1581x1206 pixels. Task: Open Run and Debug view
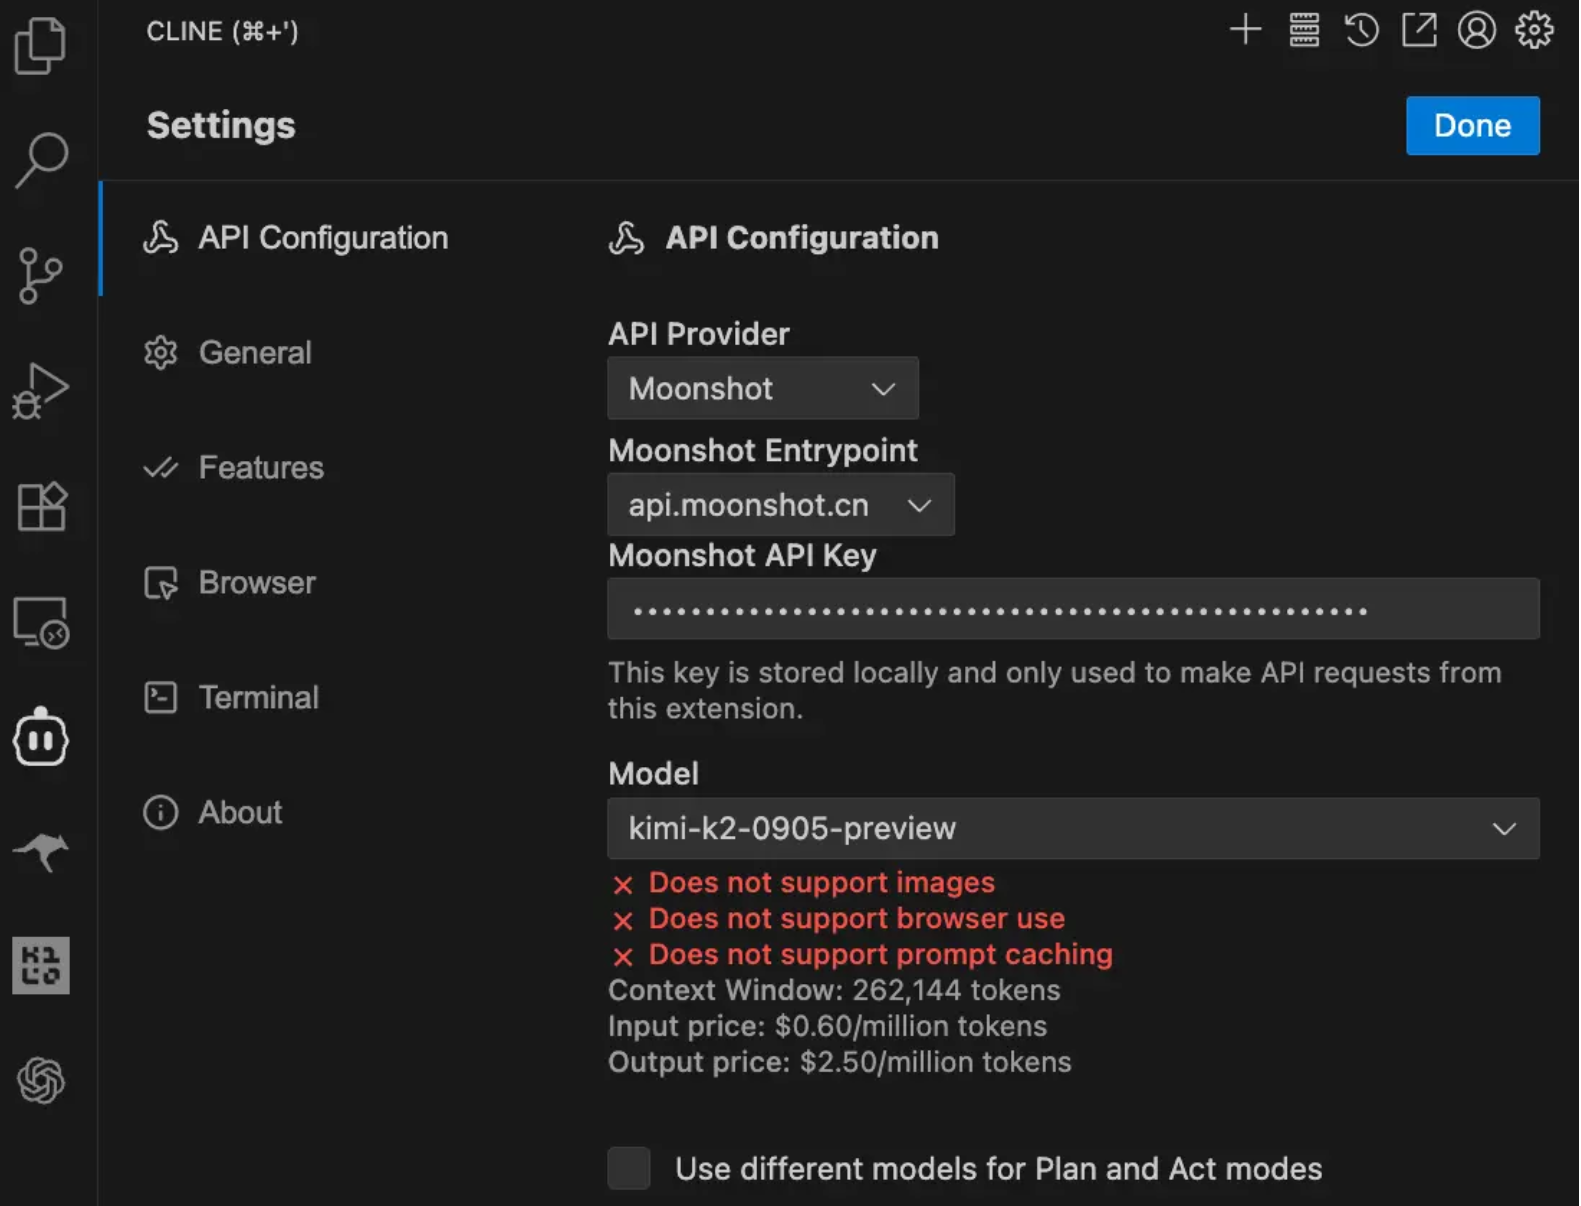[x=41, y=391]
